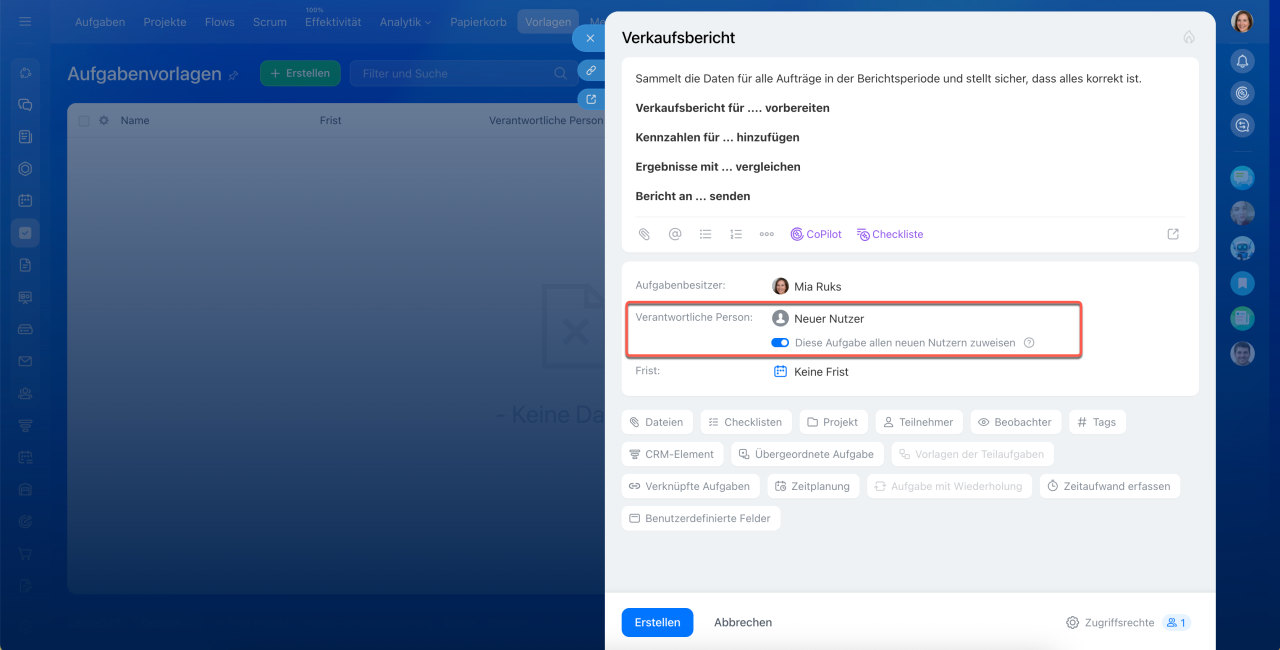The width and height of the screenshot is (1280, 650).
Task: Add Beobachter to the template
Action: tap(1016, 422)
